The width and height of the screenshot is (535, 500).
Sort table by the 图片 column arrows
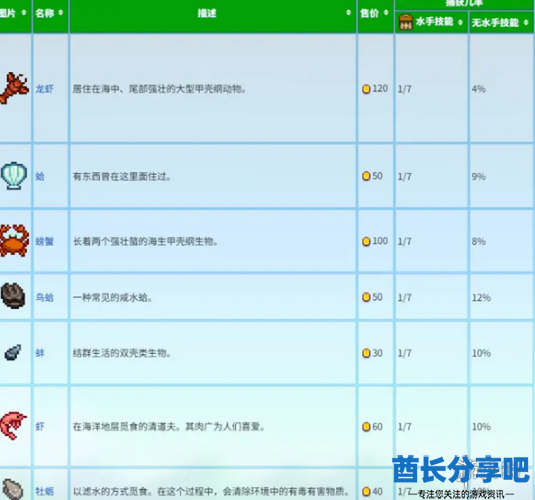click(x=24, y=13)
